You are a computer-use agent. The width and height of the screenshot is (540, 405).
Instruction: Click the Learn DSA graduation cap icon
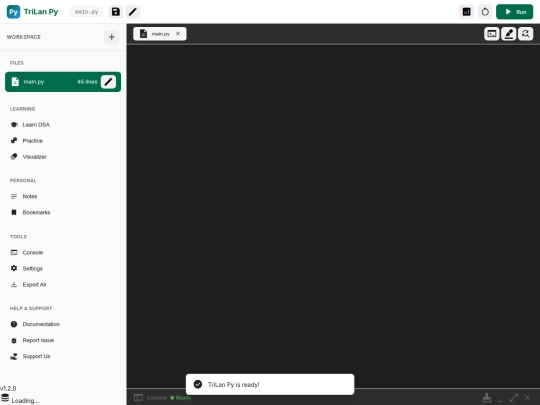click(x=14, y=125)
